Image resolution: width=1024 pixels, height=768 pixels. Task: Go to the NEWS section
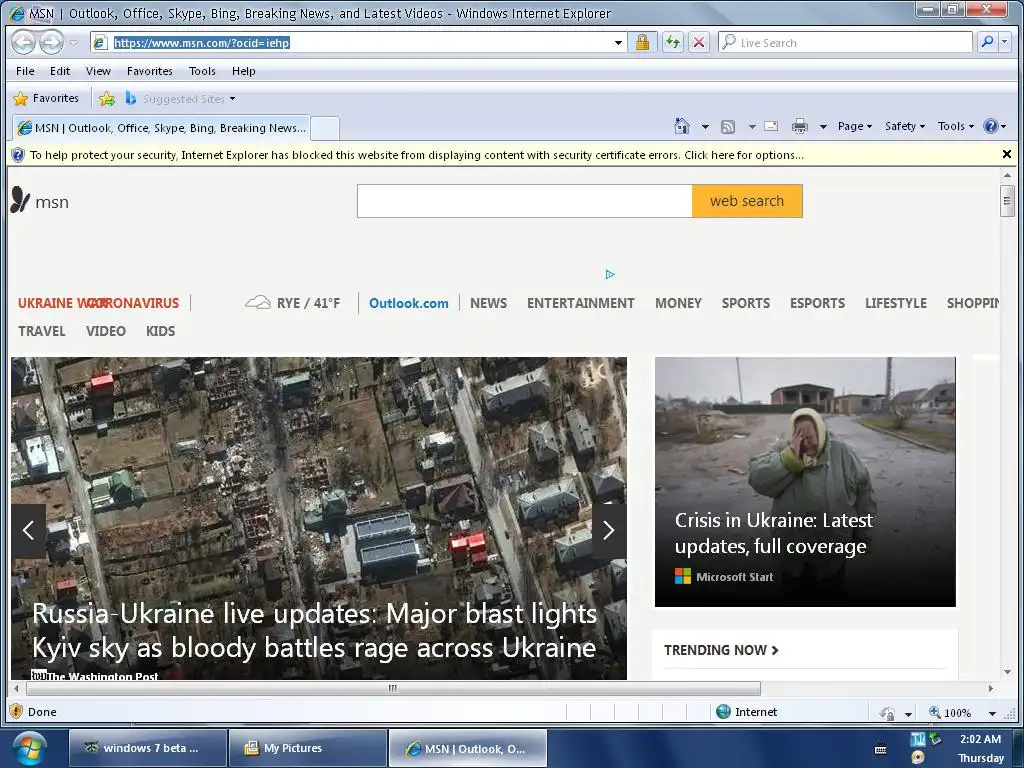point(488,303)
